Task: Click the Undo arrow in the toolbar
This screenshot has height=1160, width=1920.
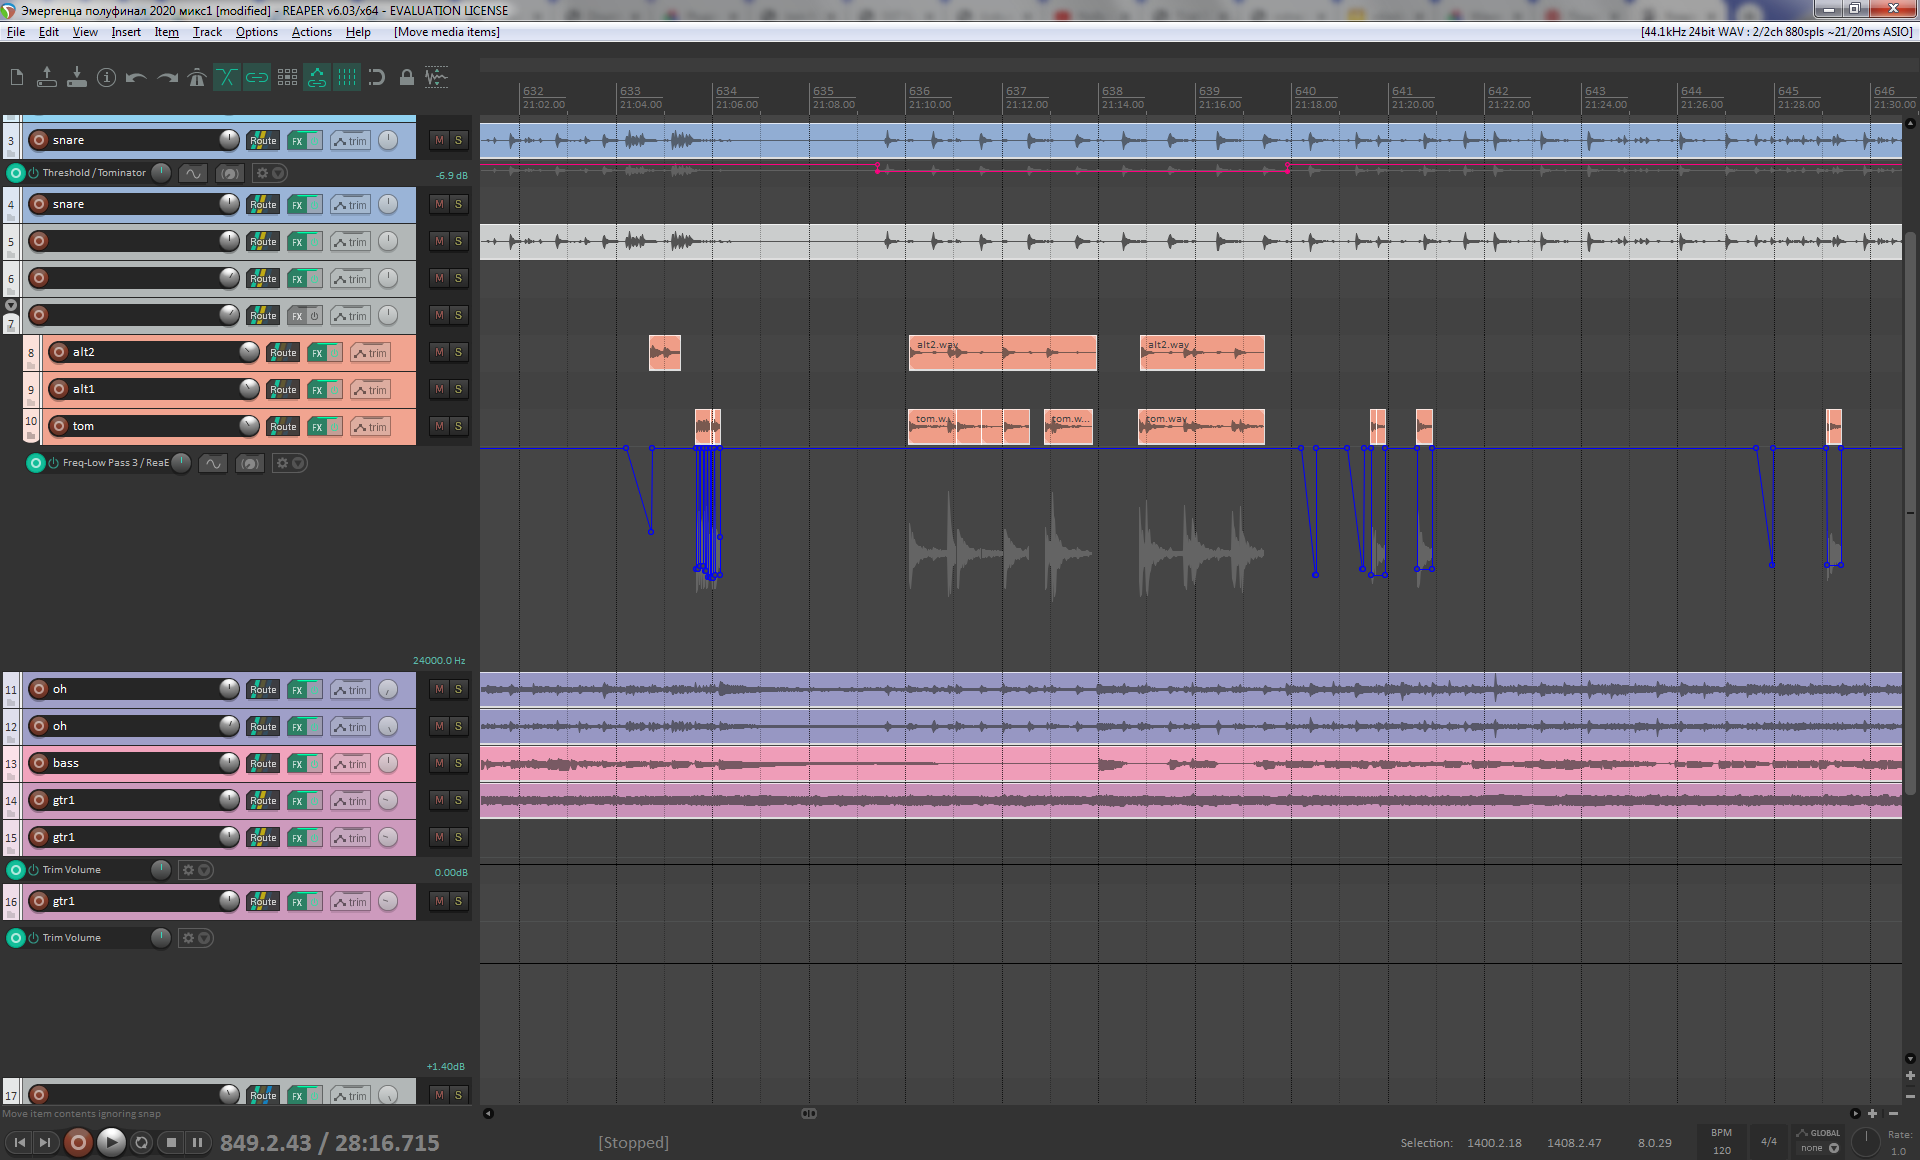Action: [137, 77]
